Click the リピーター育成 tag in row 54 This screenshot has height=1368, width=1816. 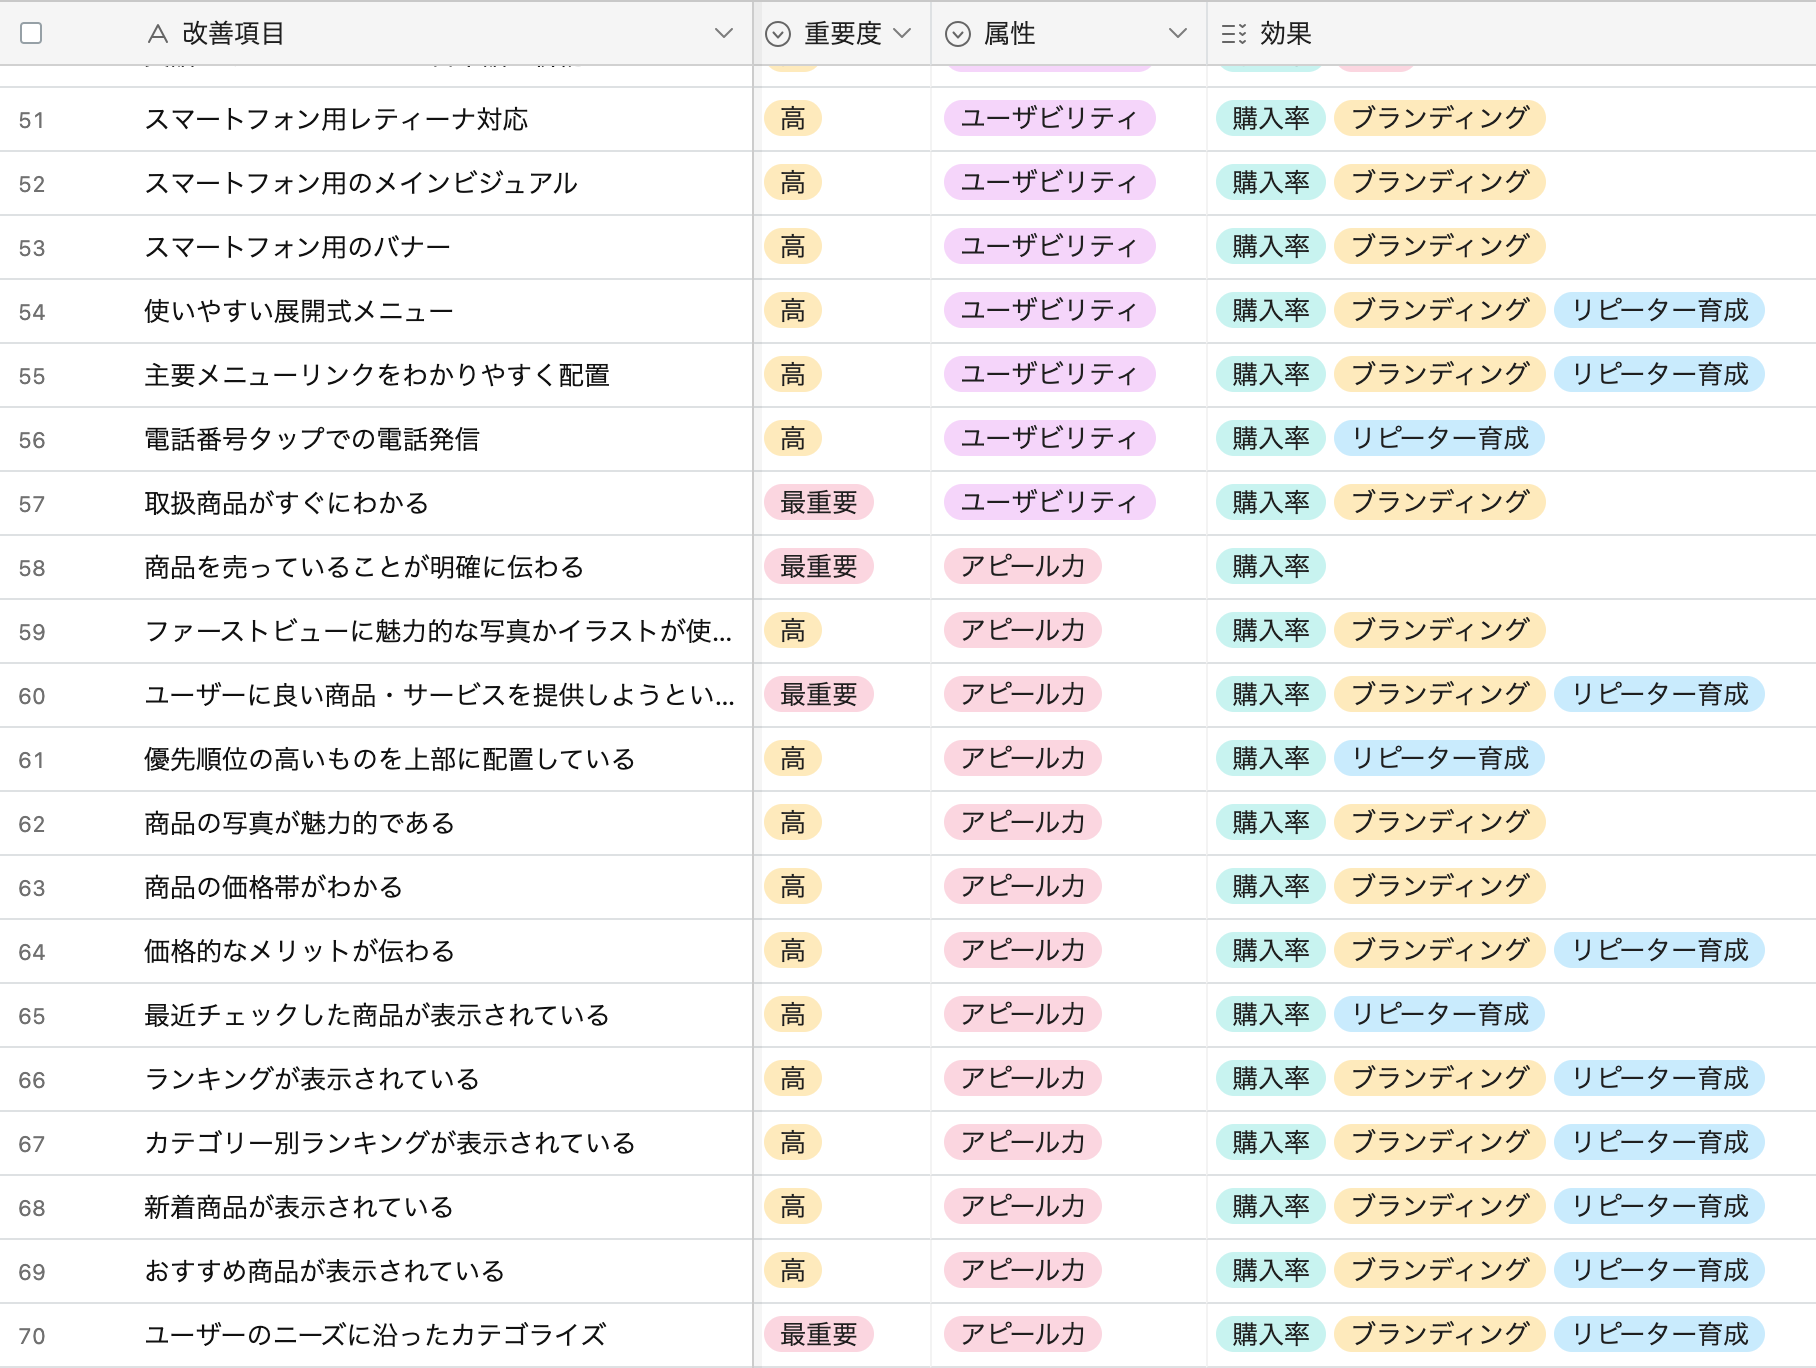click(x=1660, y=310)
